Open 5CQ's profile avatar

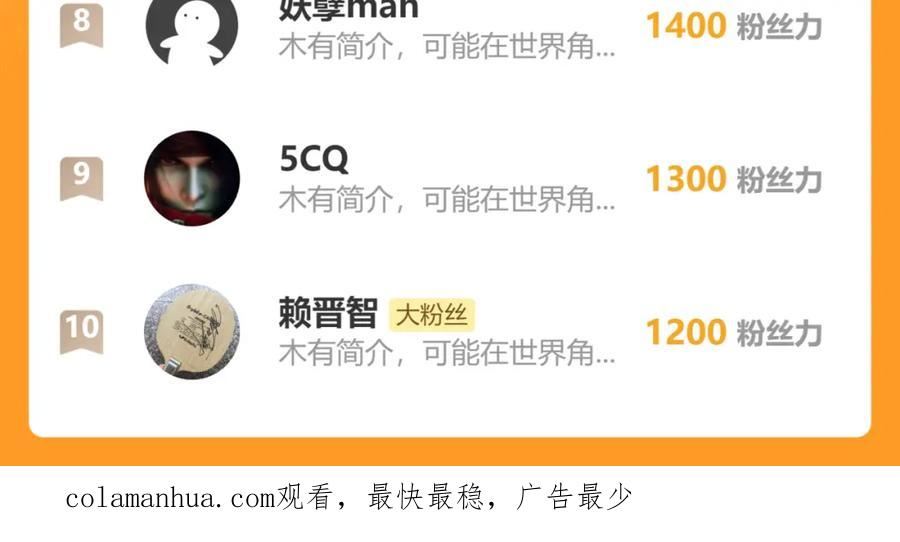click(x=192, y=178)
